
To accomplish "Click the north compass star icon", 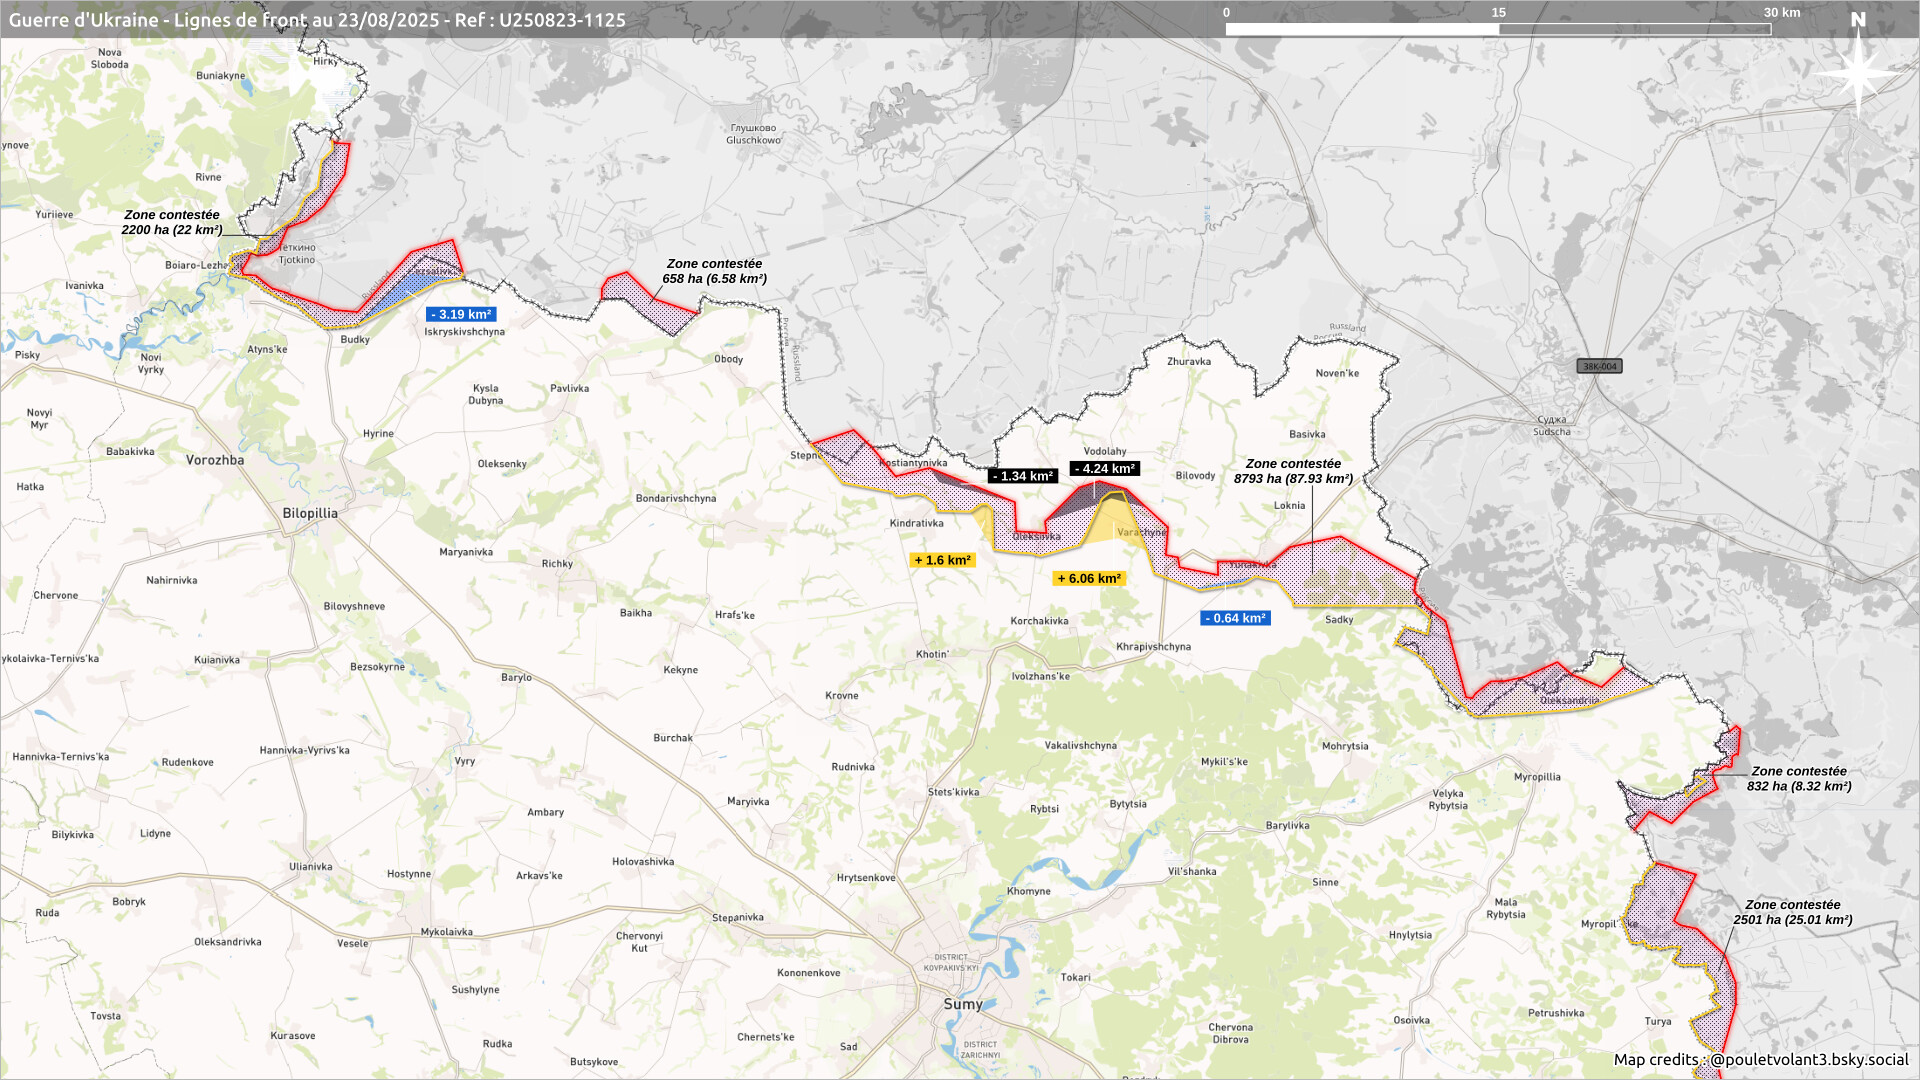I will (1858, 72).
